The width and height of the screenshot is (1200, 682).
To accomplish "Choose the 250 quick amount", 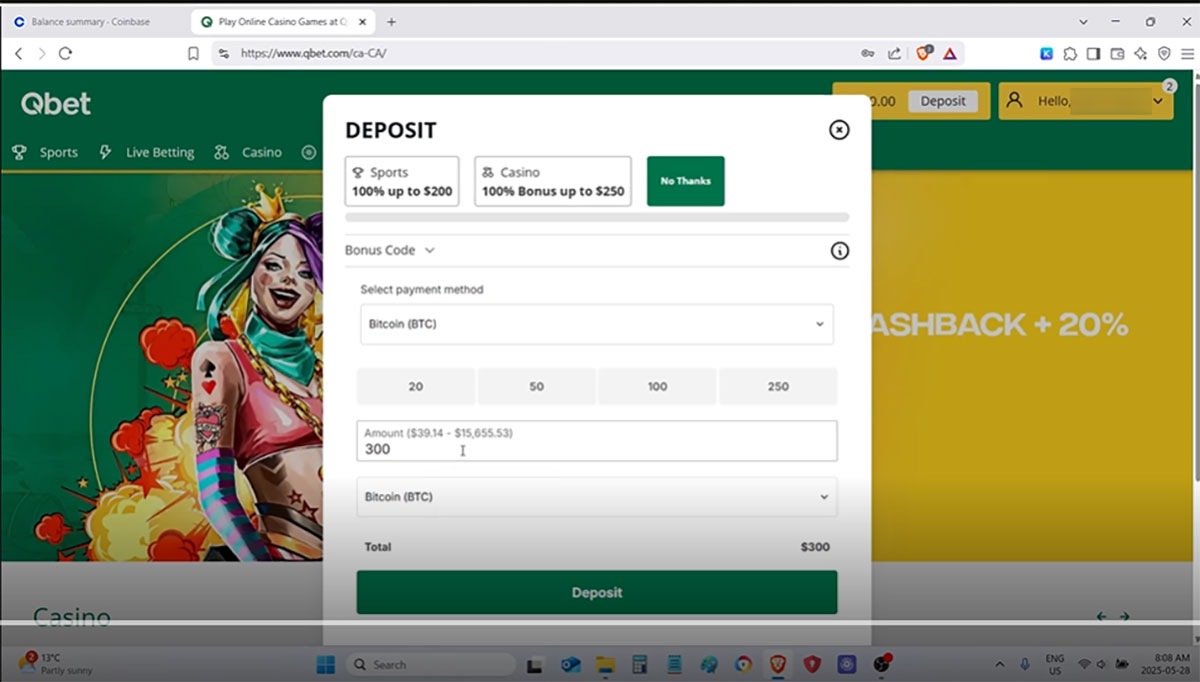I will tap(778, 386).
